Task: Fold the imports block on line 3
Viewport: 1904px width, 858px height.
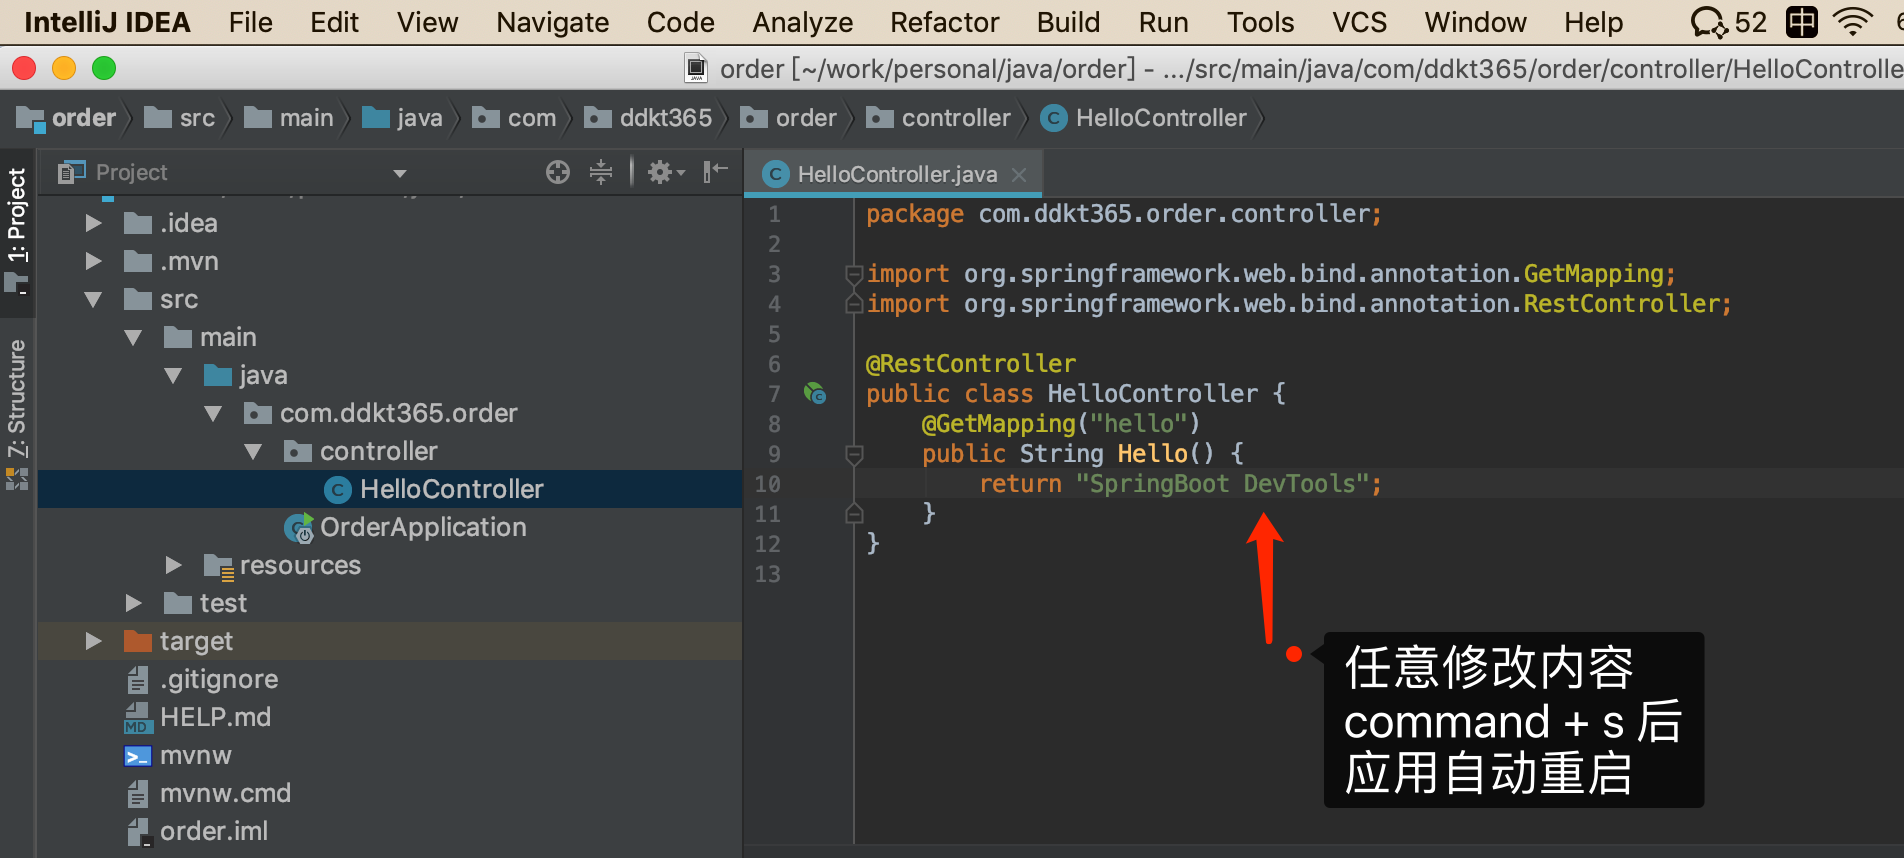Action: pyautogui.click(x=854, y=273)
